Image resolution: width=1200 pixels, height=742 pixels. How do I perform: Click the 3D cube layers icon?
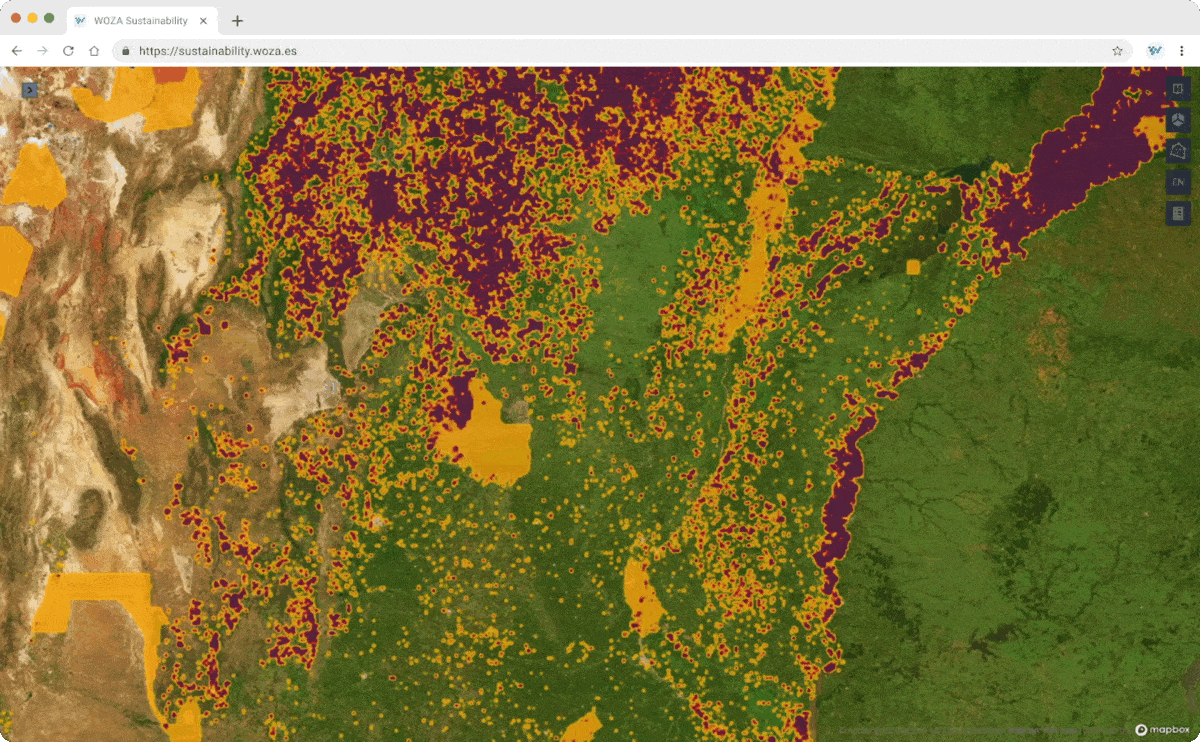(1178, 120)
